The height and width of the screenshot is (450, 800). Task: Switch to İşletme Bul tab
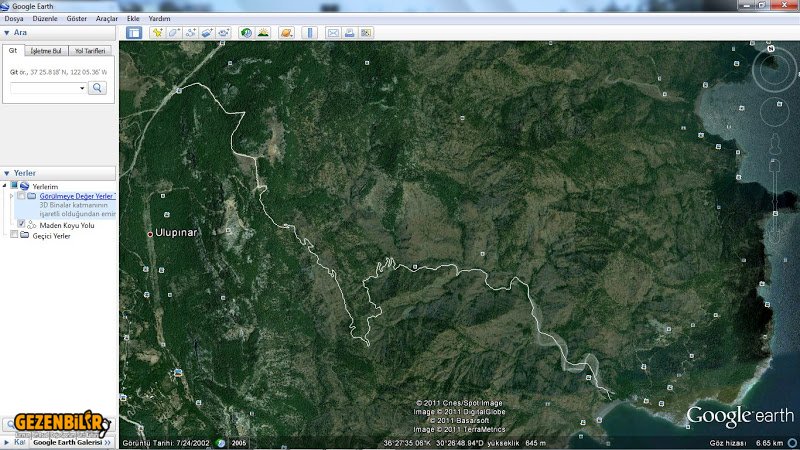tap(46, 51)
